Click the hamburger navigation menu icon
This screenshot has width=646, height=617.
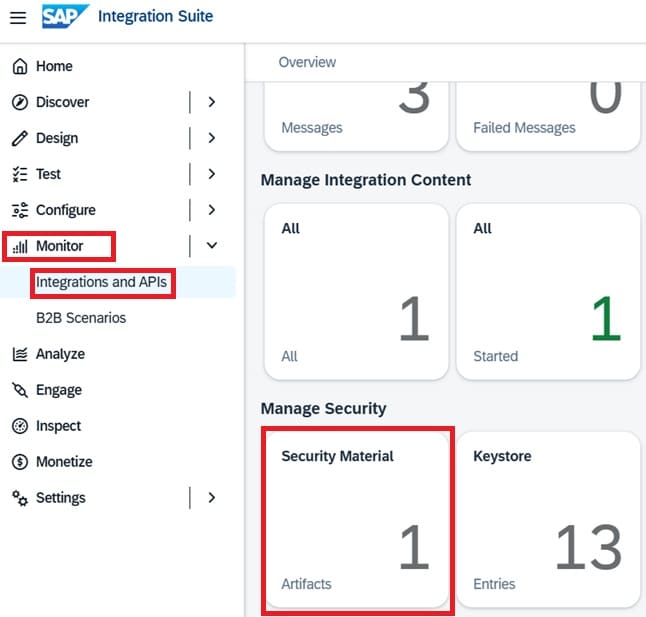18,18
